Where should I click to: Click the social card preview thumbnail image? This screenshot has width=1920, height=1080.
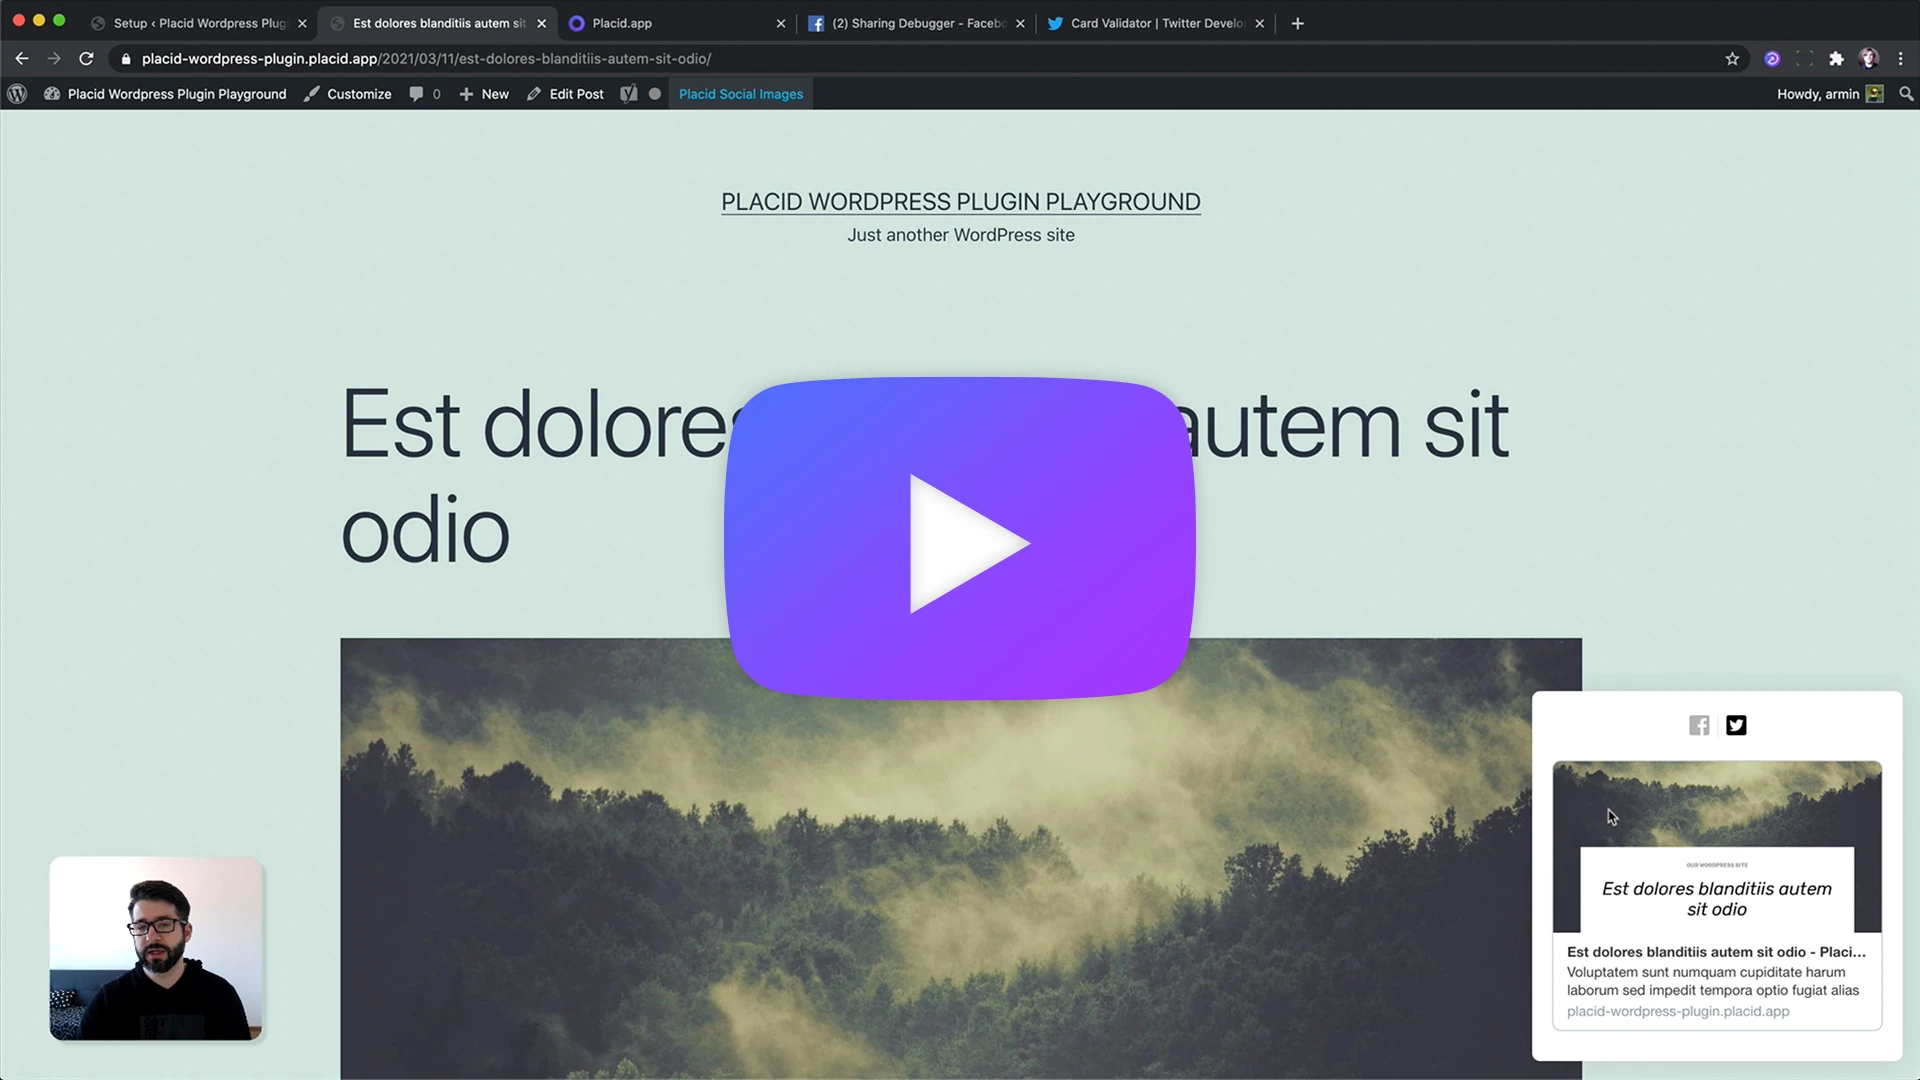tap(1717, 846)
